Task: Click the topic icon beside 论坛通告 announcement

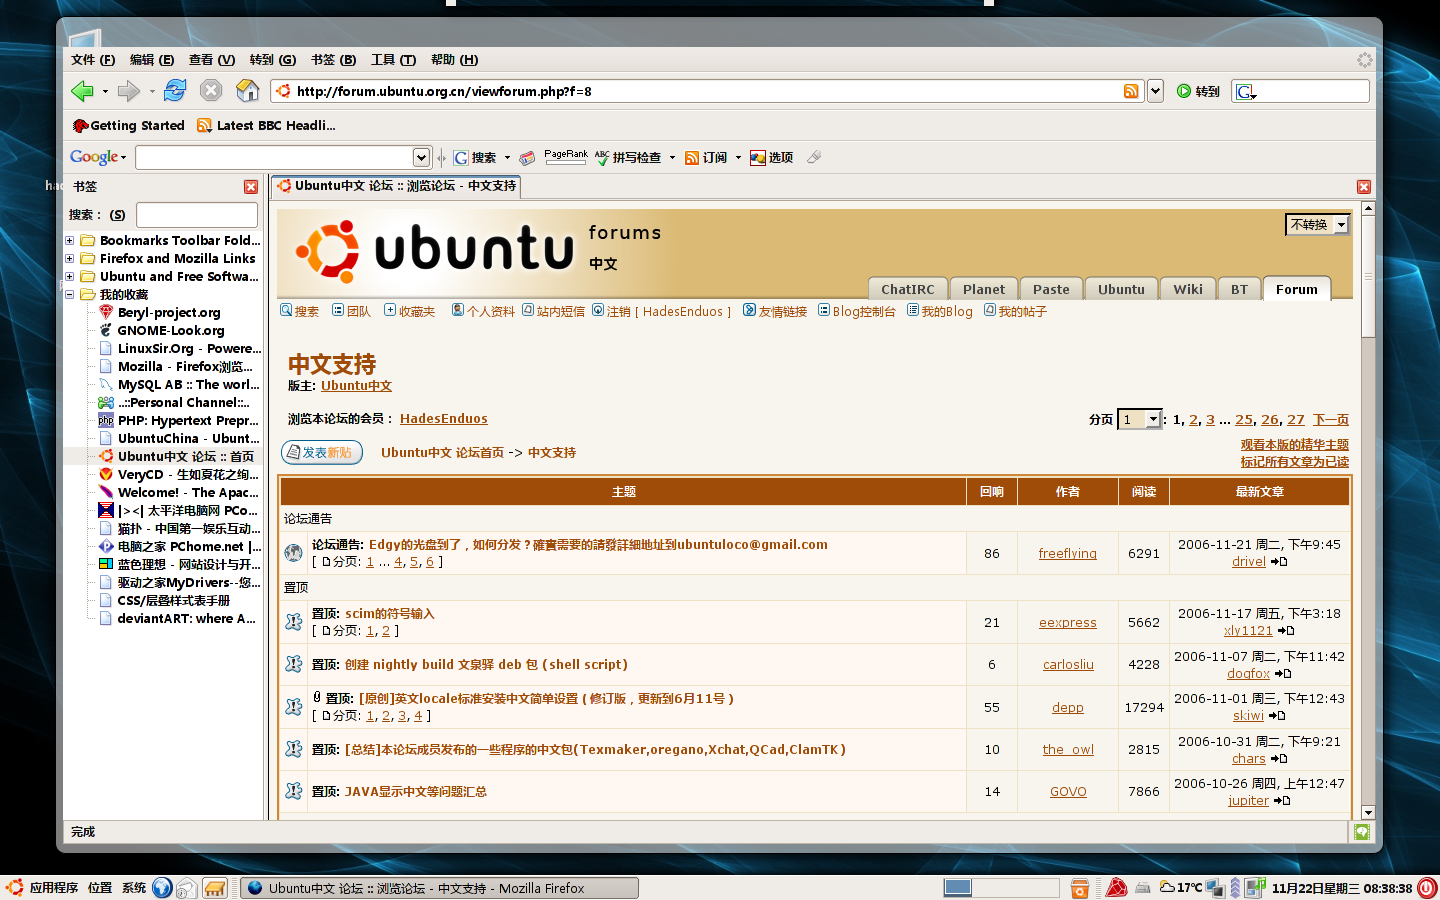Action: [293, 553]
